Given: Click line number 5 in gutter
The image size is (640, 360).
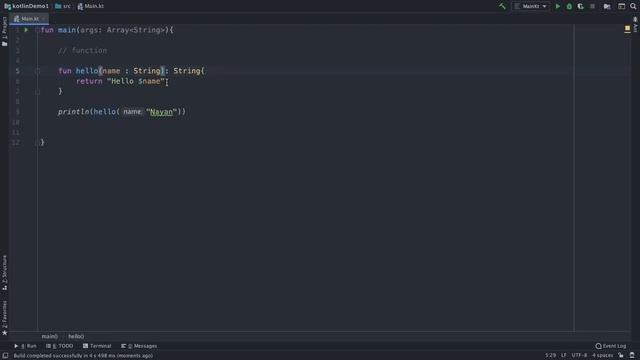Looking at the screenshot, I should pos(17,71).
